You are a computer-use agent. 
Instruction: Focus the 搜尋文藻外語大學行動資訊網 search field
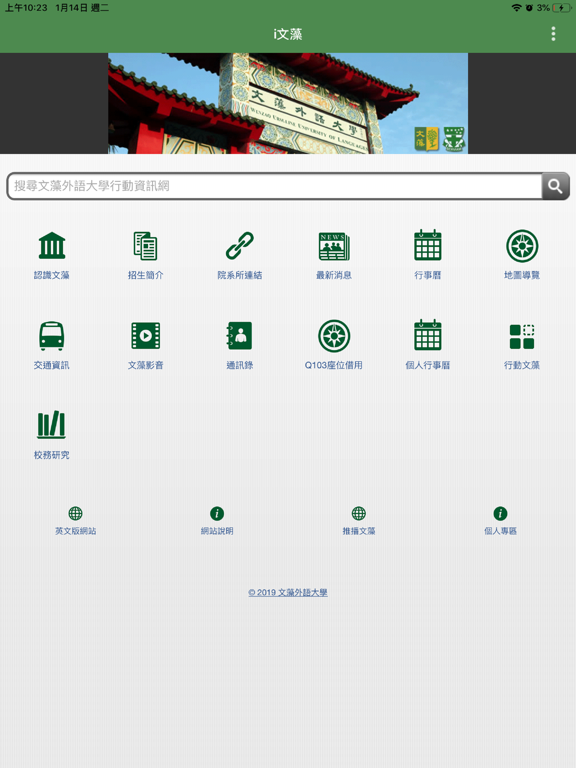pos(274,186)
